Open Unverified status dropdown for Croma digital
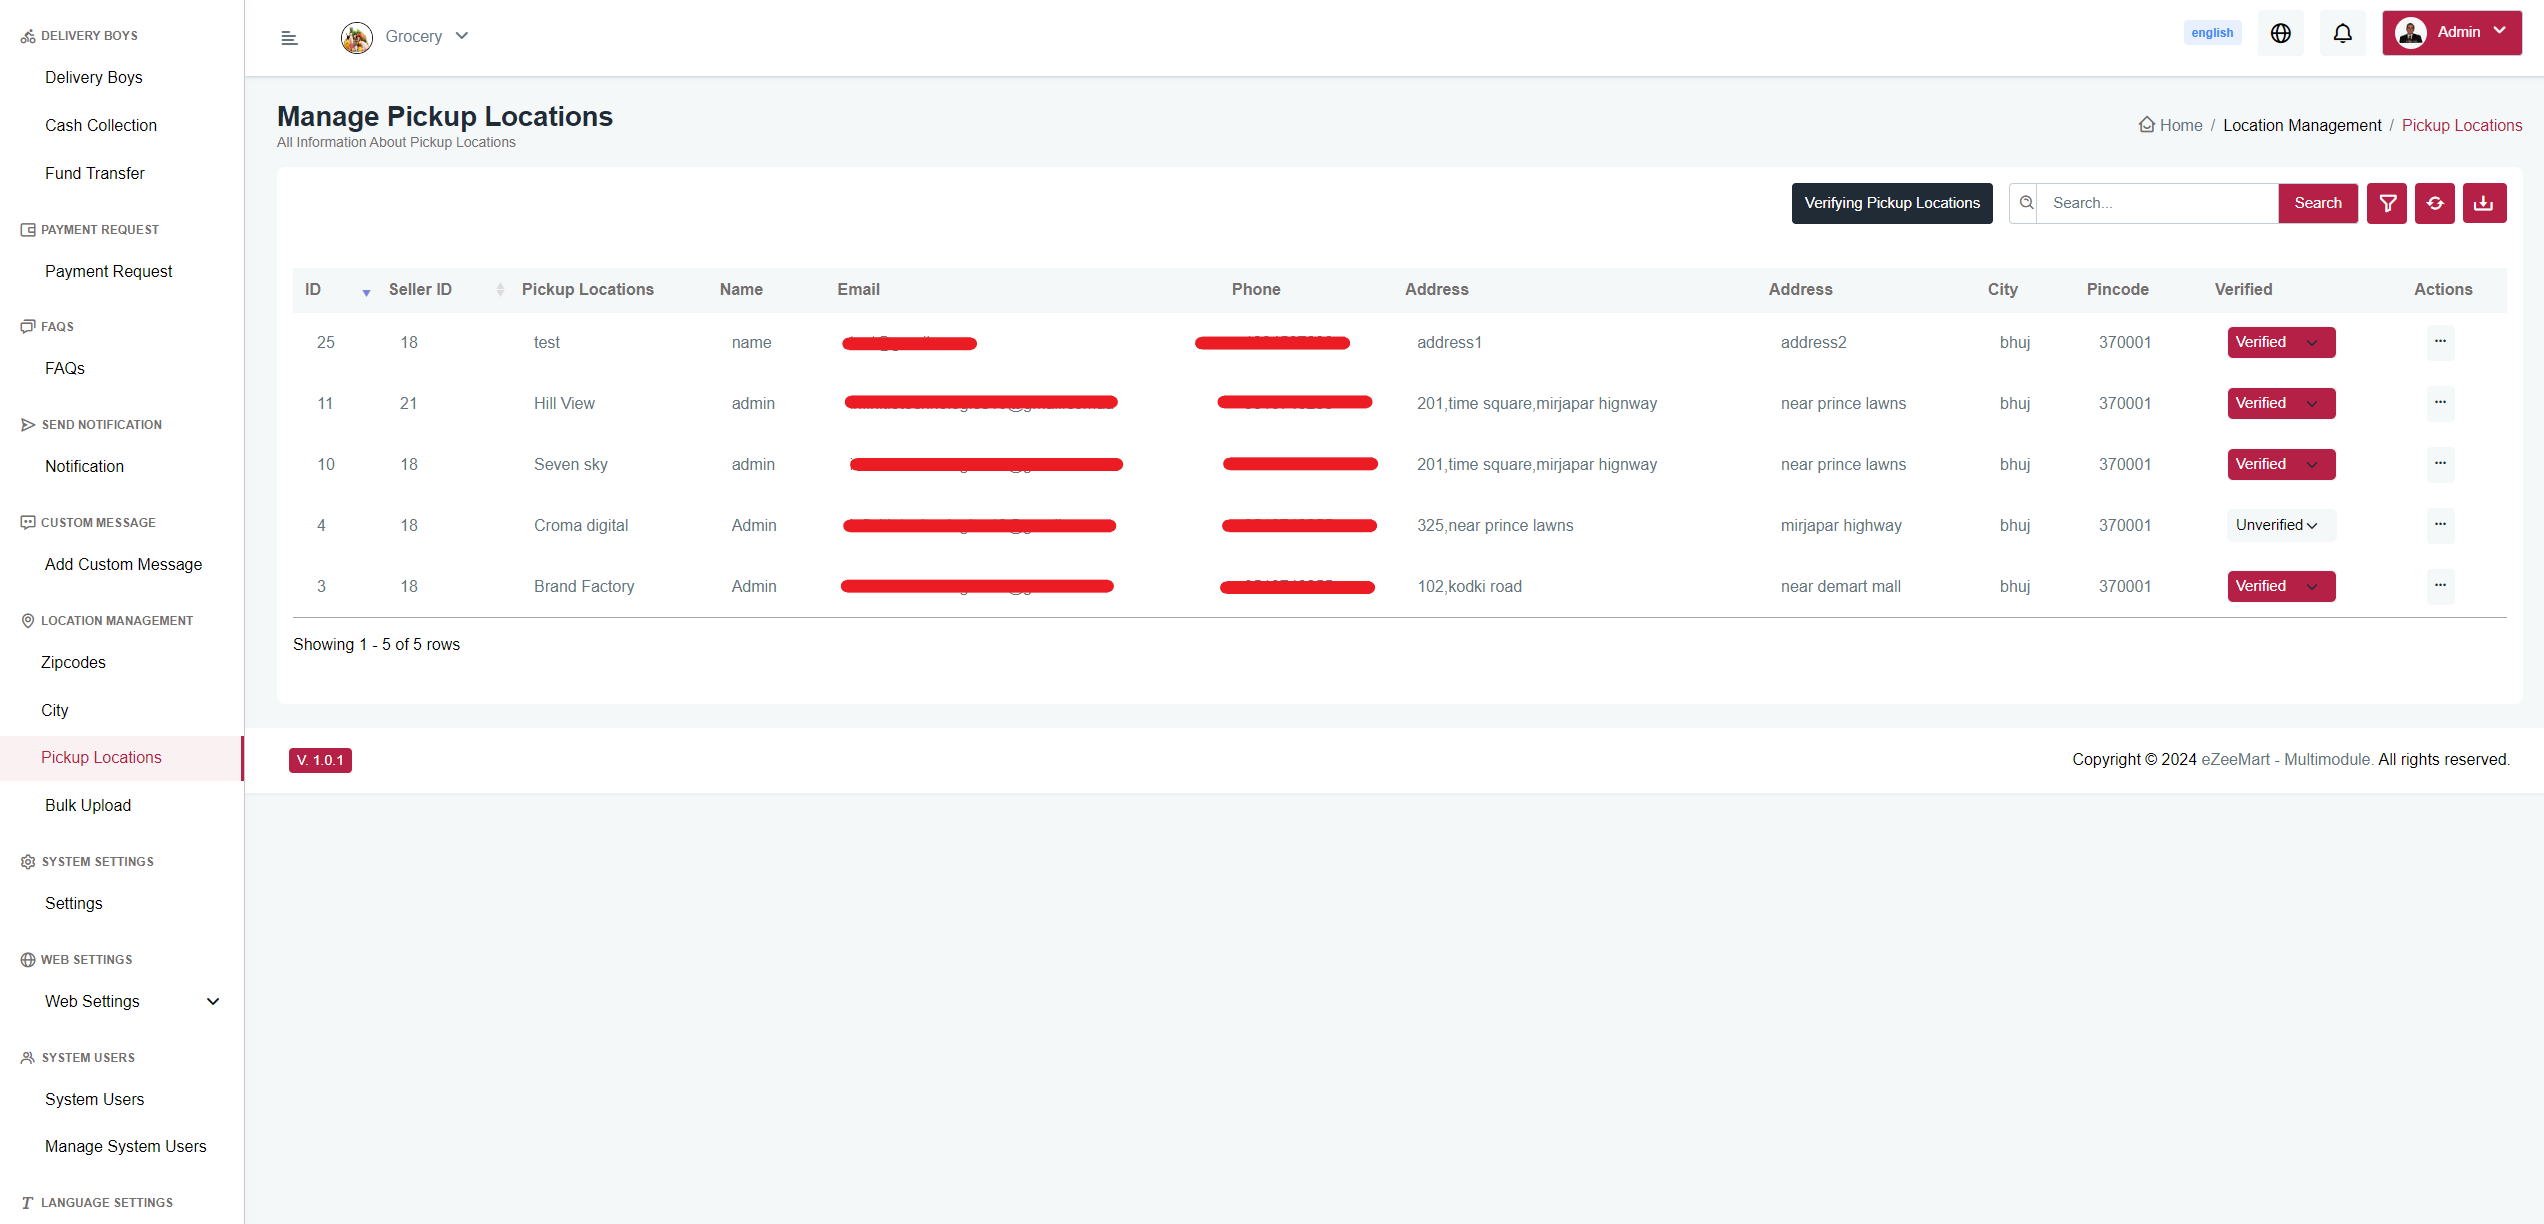2544x1224 pixels. pyautogui.click(x=2279, y=525)
